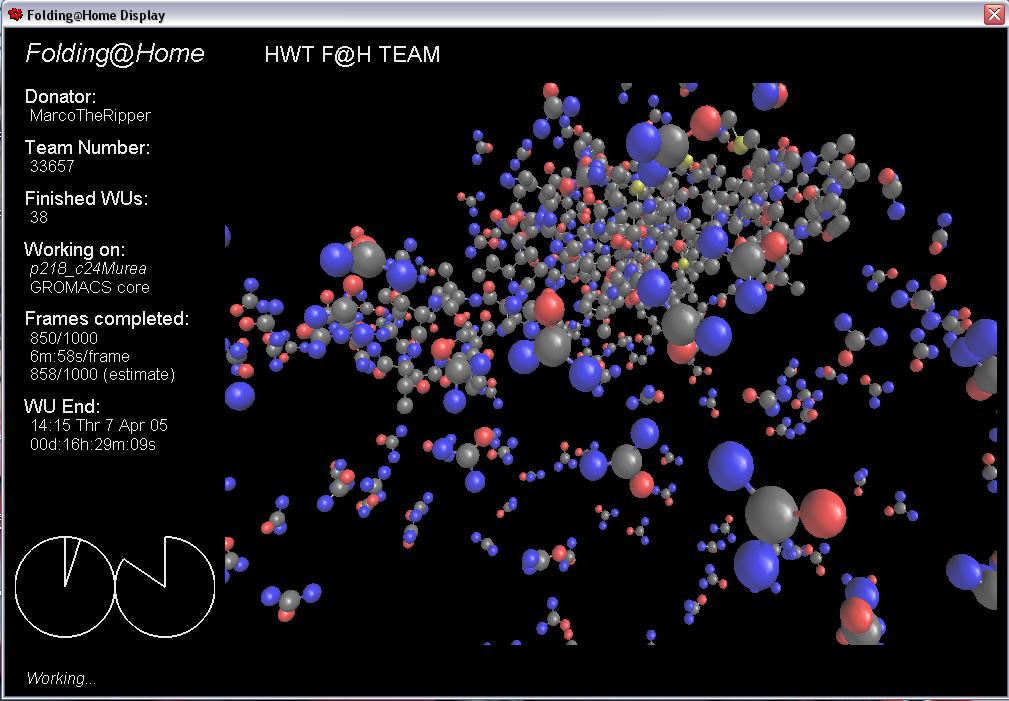
Task: Click the 6m:58s/frame timing text
Action: [x=80, y=356]
